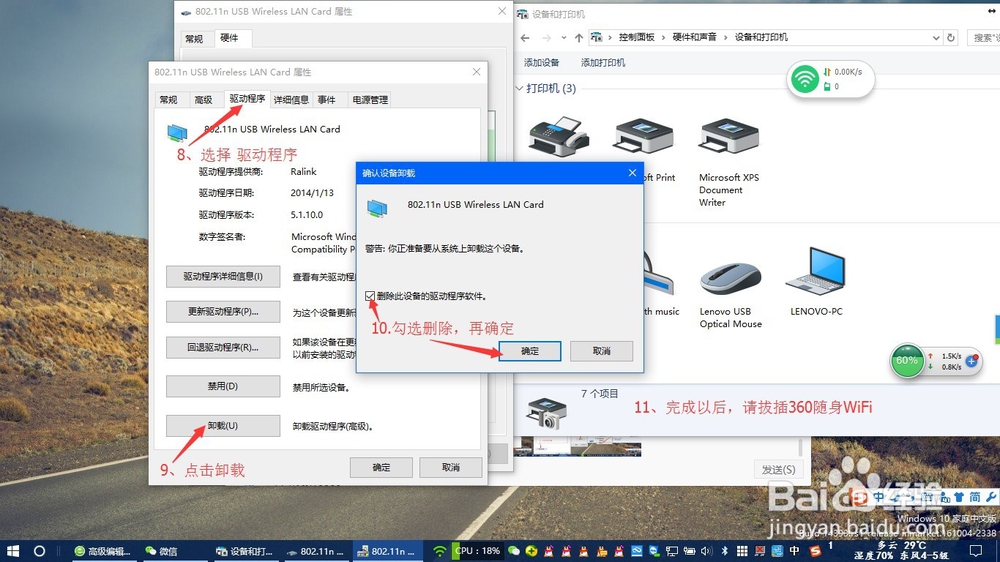Screen dimensions: 1000x562
Task: Click WeChat tray icon
Action: (x=513, y=551)
